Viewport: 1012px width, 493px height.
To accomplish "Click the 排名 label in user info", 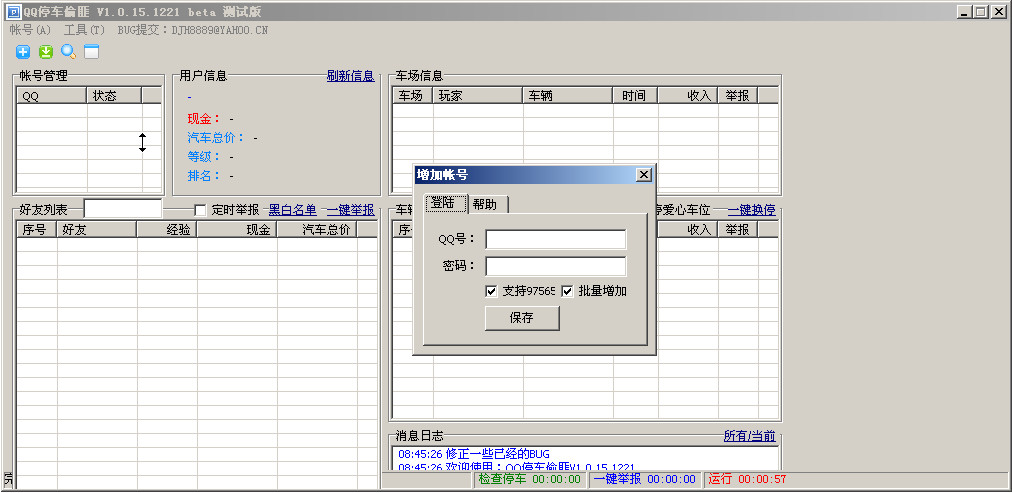I will click(203, 175).
